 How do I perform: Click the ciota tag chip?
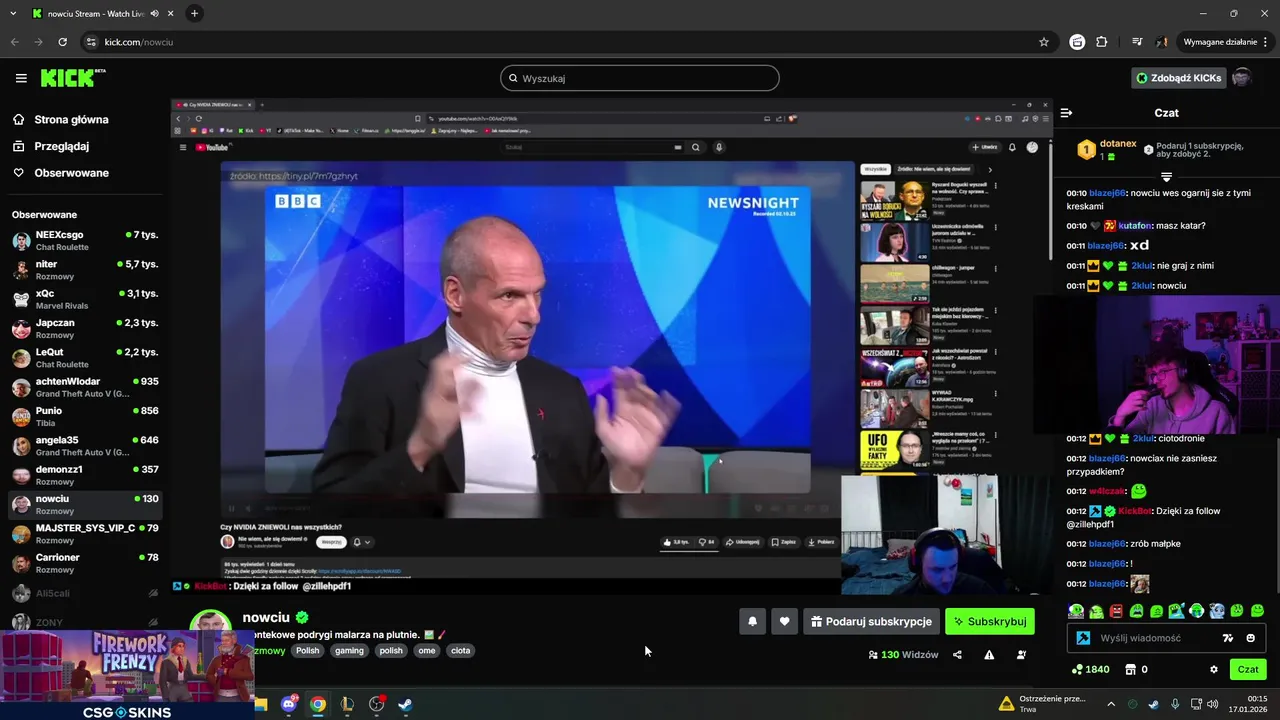click(460, 650)
